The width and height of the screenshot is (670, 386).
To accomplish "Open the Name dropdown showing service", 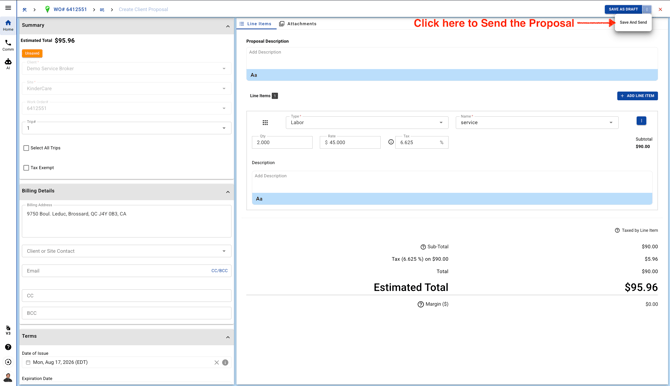I will (537, 122).
